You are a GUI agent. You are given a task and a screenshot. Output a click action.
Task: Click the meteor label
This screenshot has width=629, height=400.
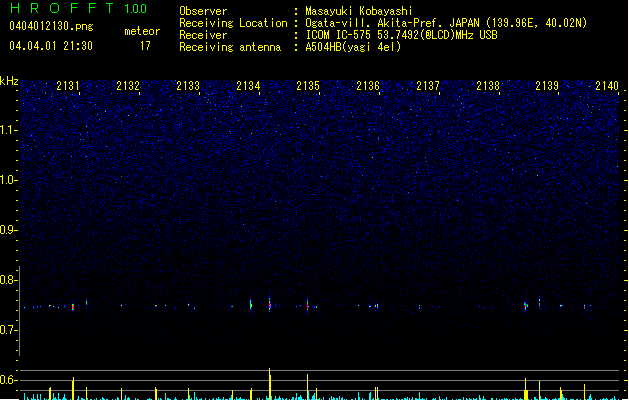(142, 31)
